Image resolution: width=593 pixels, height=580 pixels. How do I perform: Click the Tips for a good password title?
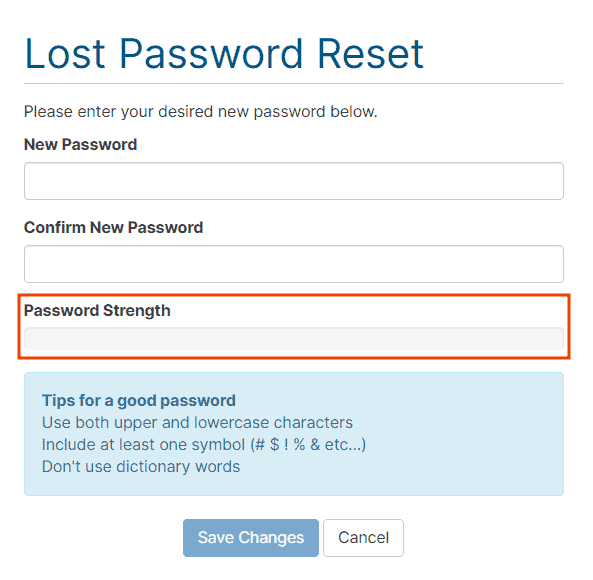(139, 401)
